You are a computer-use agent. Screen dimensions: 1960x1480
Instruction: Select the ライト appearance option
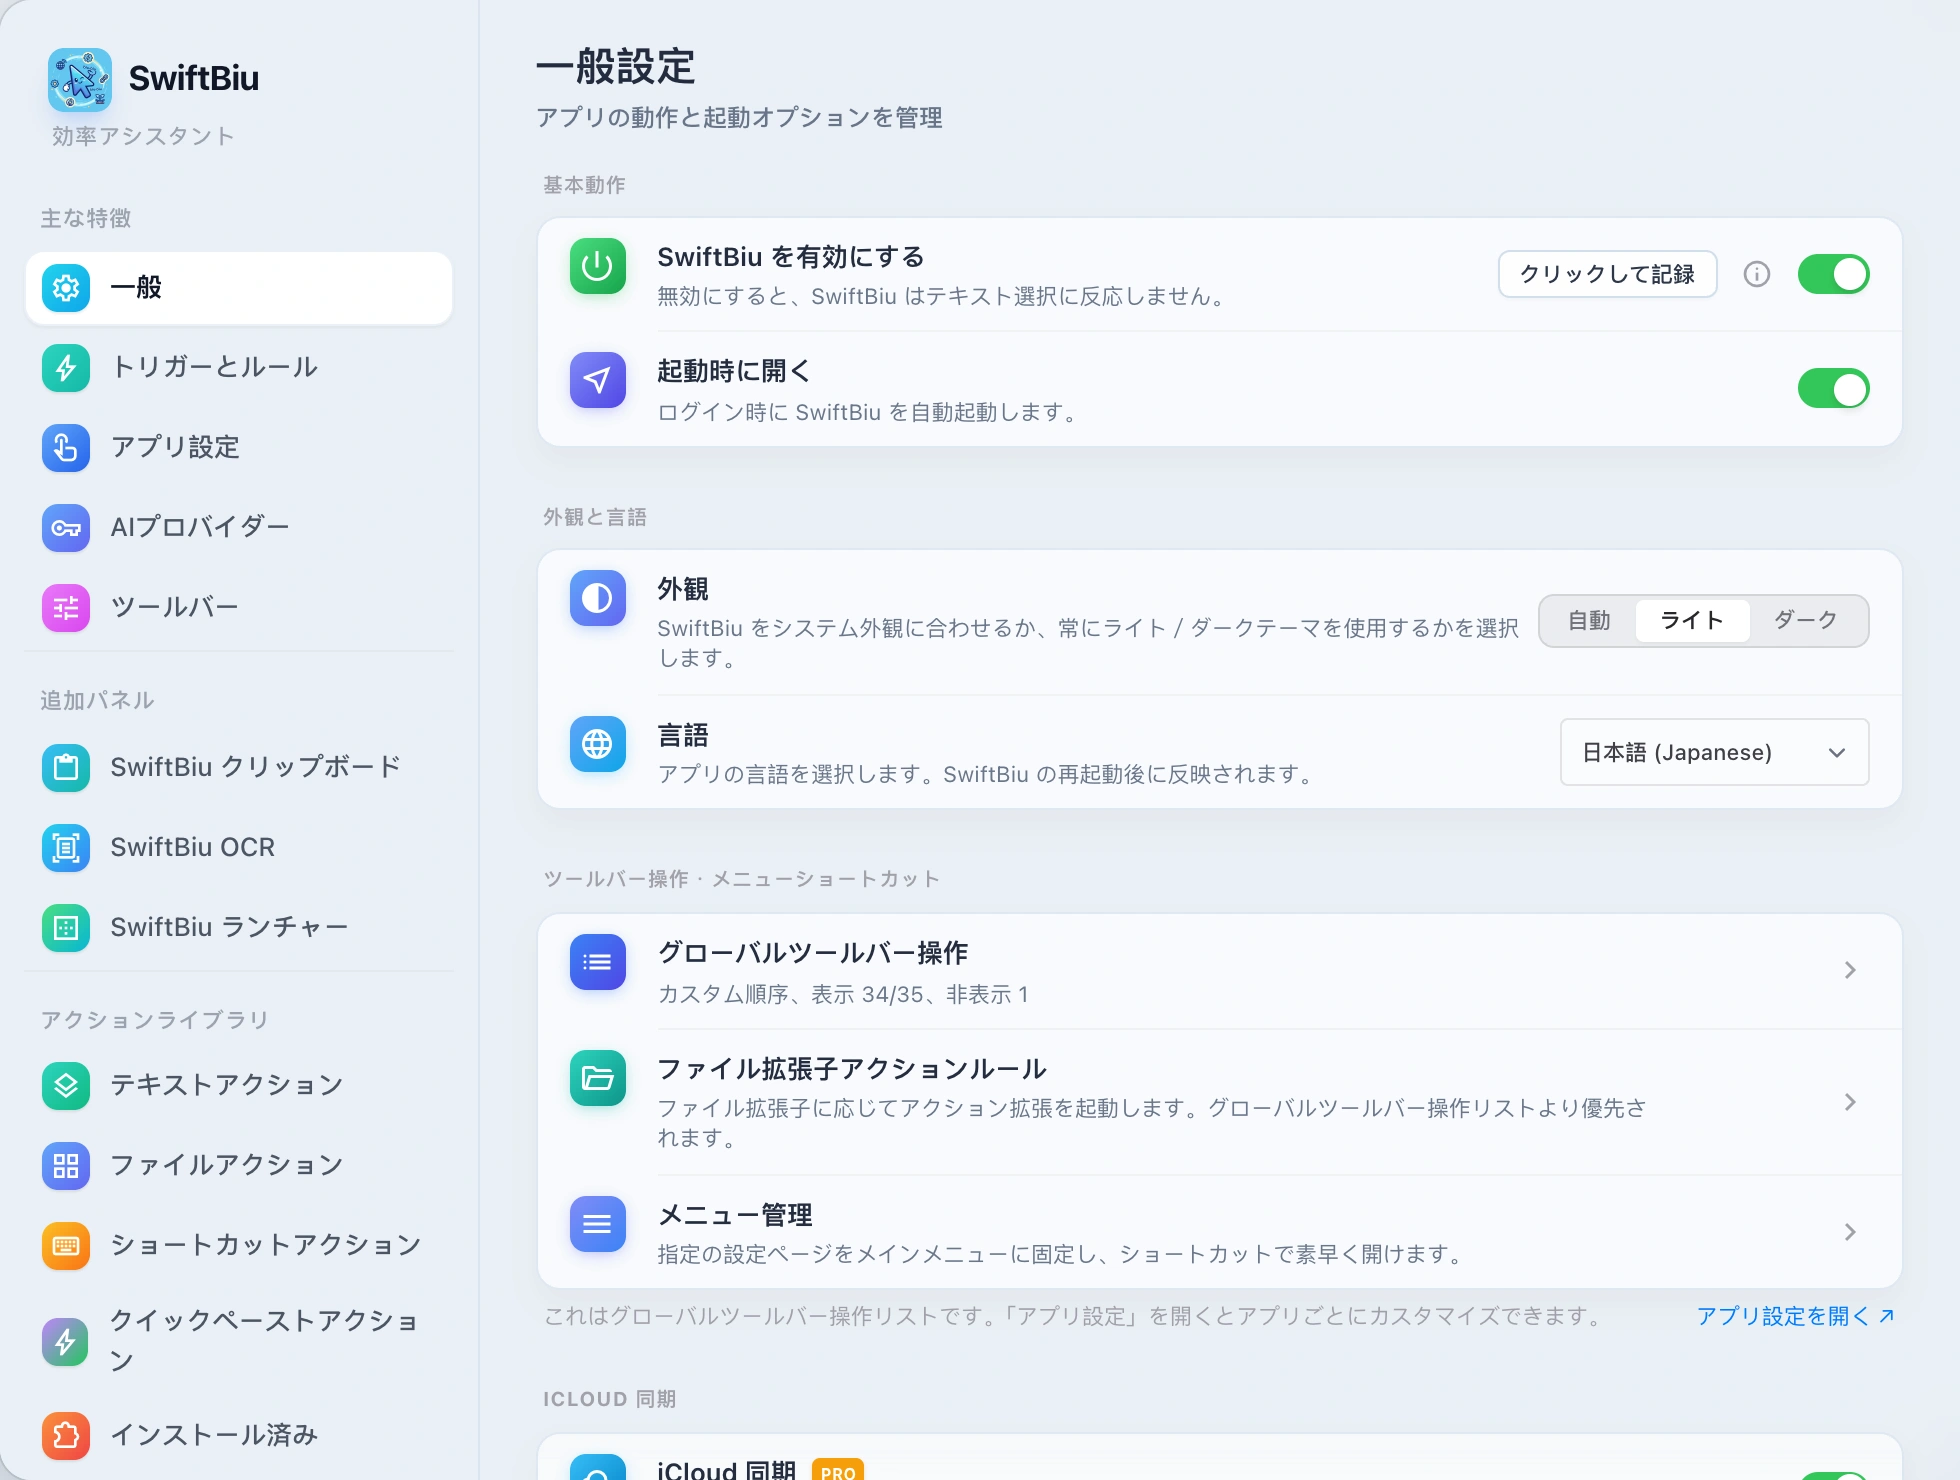(x=1692, y=621)
